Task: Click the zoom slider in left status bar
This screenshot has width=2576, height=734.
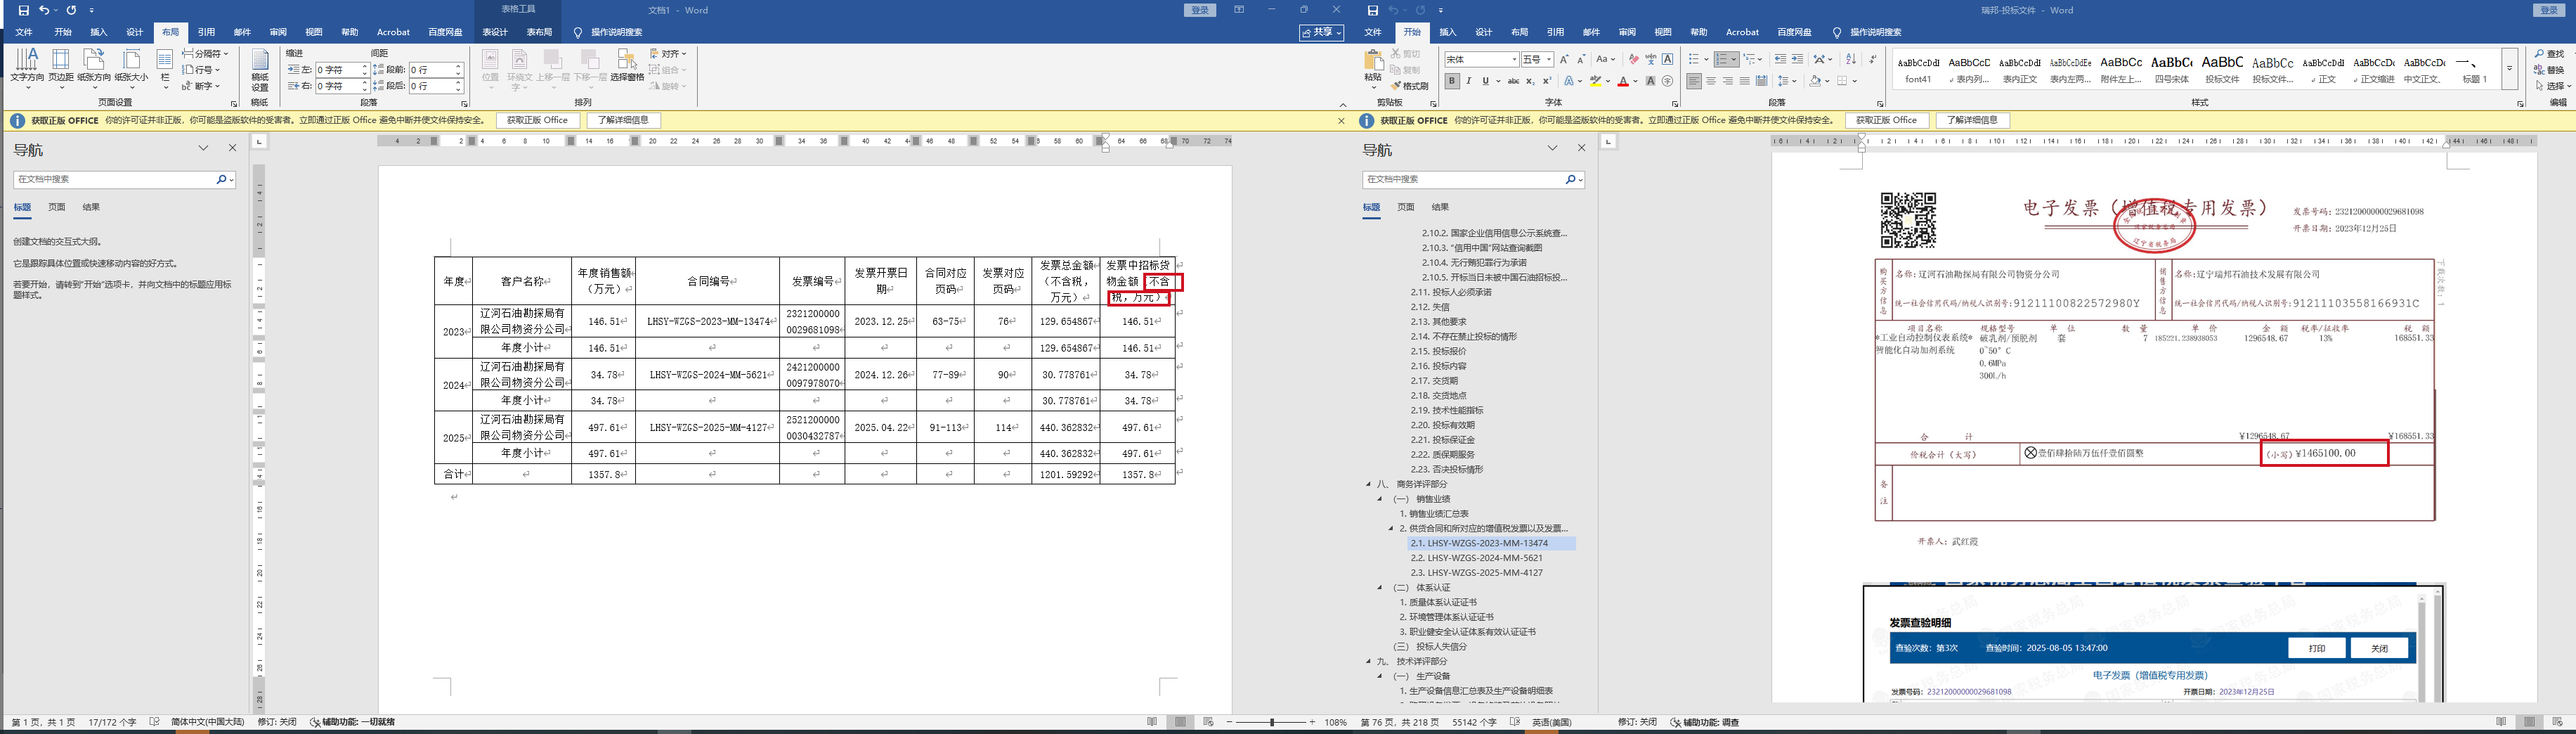Action: [x=1272, y=722]
